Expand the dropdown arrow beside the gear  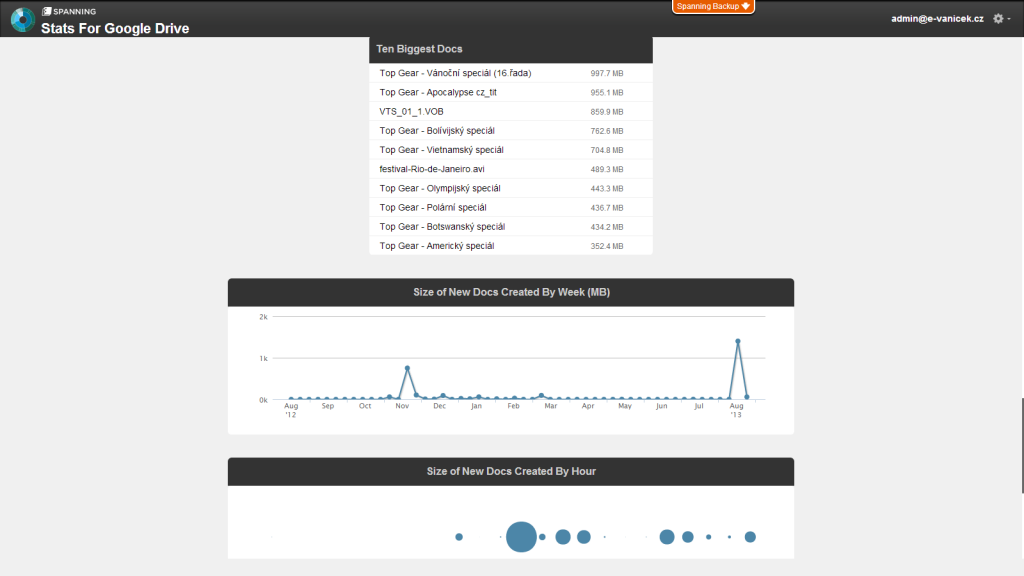tap(1009, 18)
